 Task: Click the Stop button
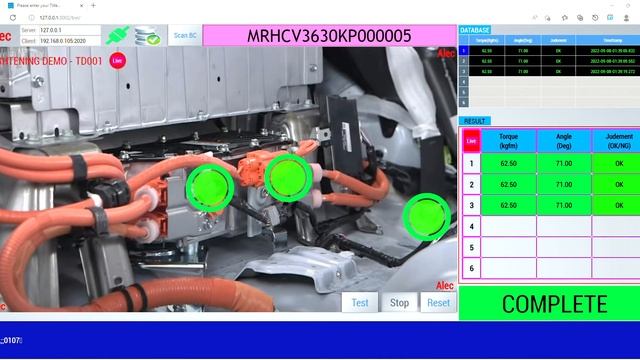pyautogui.click(x=399, y=303)
